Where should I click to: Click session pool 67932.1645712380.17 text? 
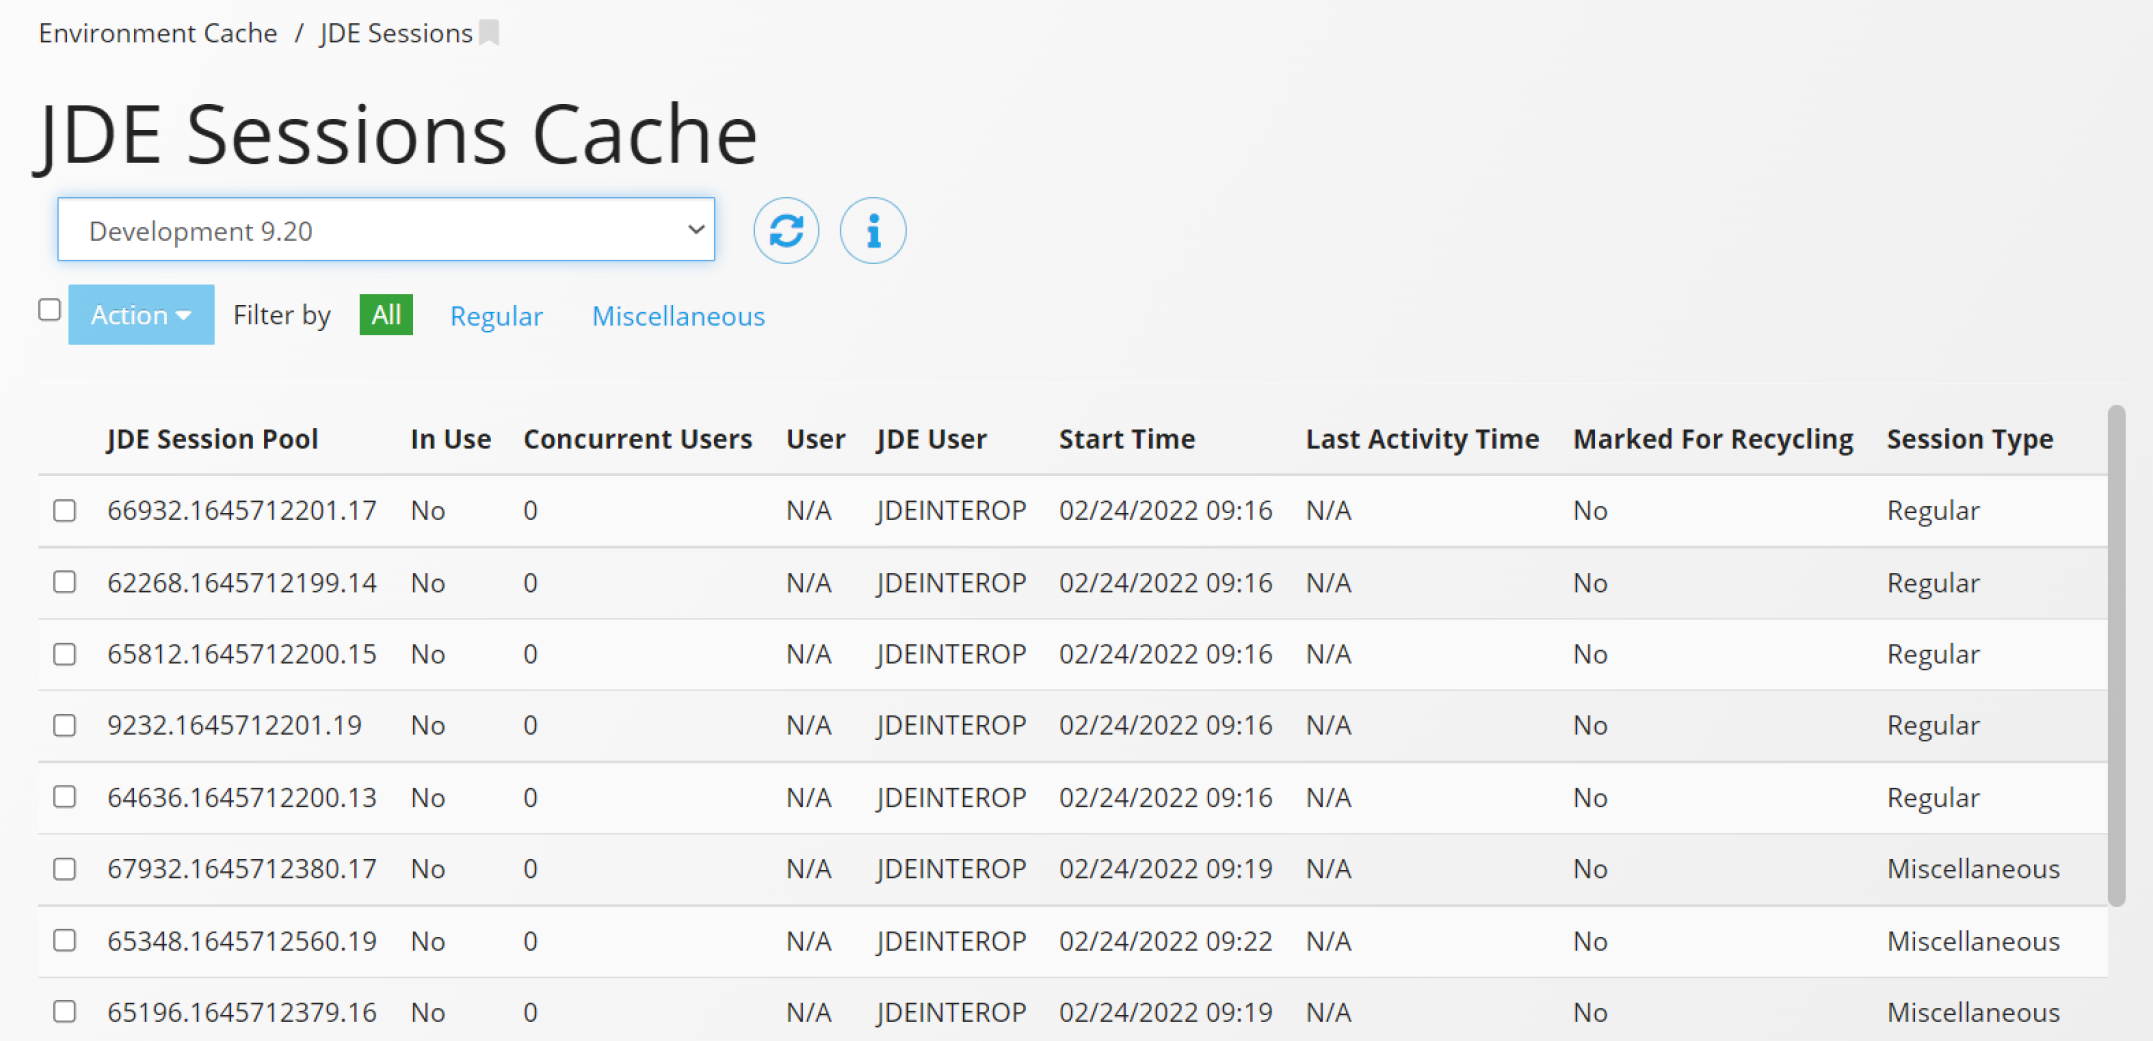(x=242, y=869)
